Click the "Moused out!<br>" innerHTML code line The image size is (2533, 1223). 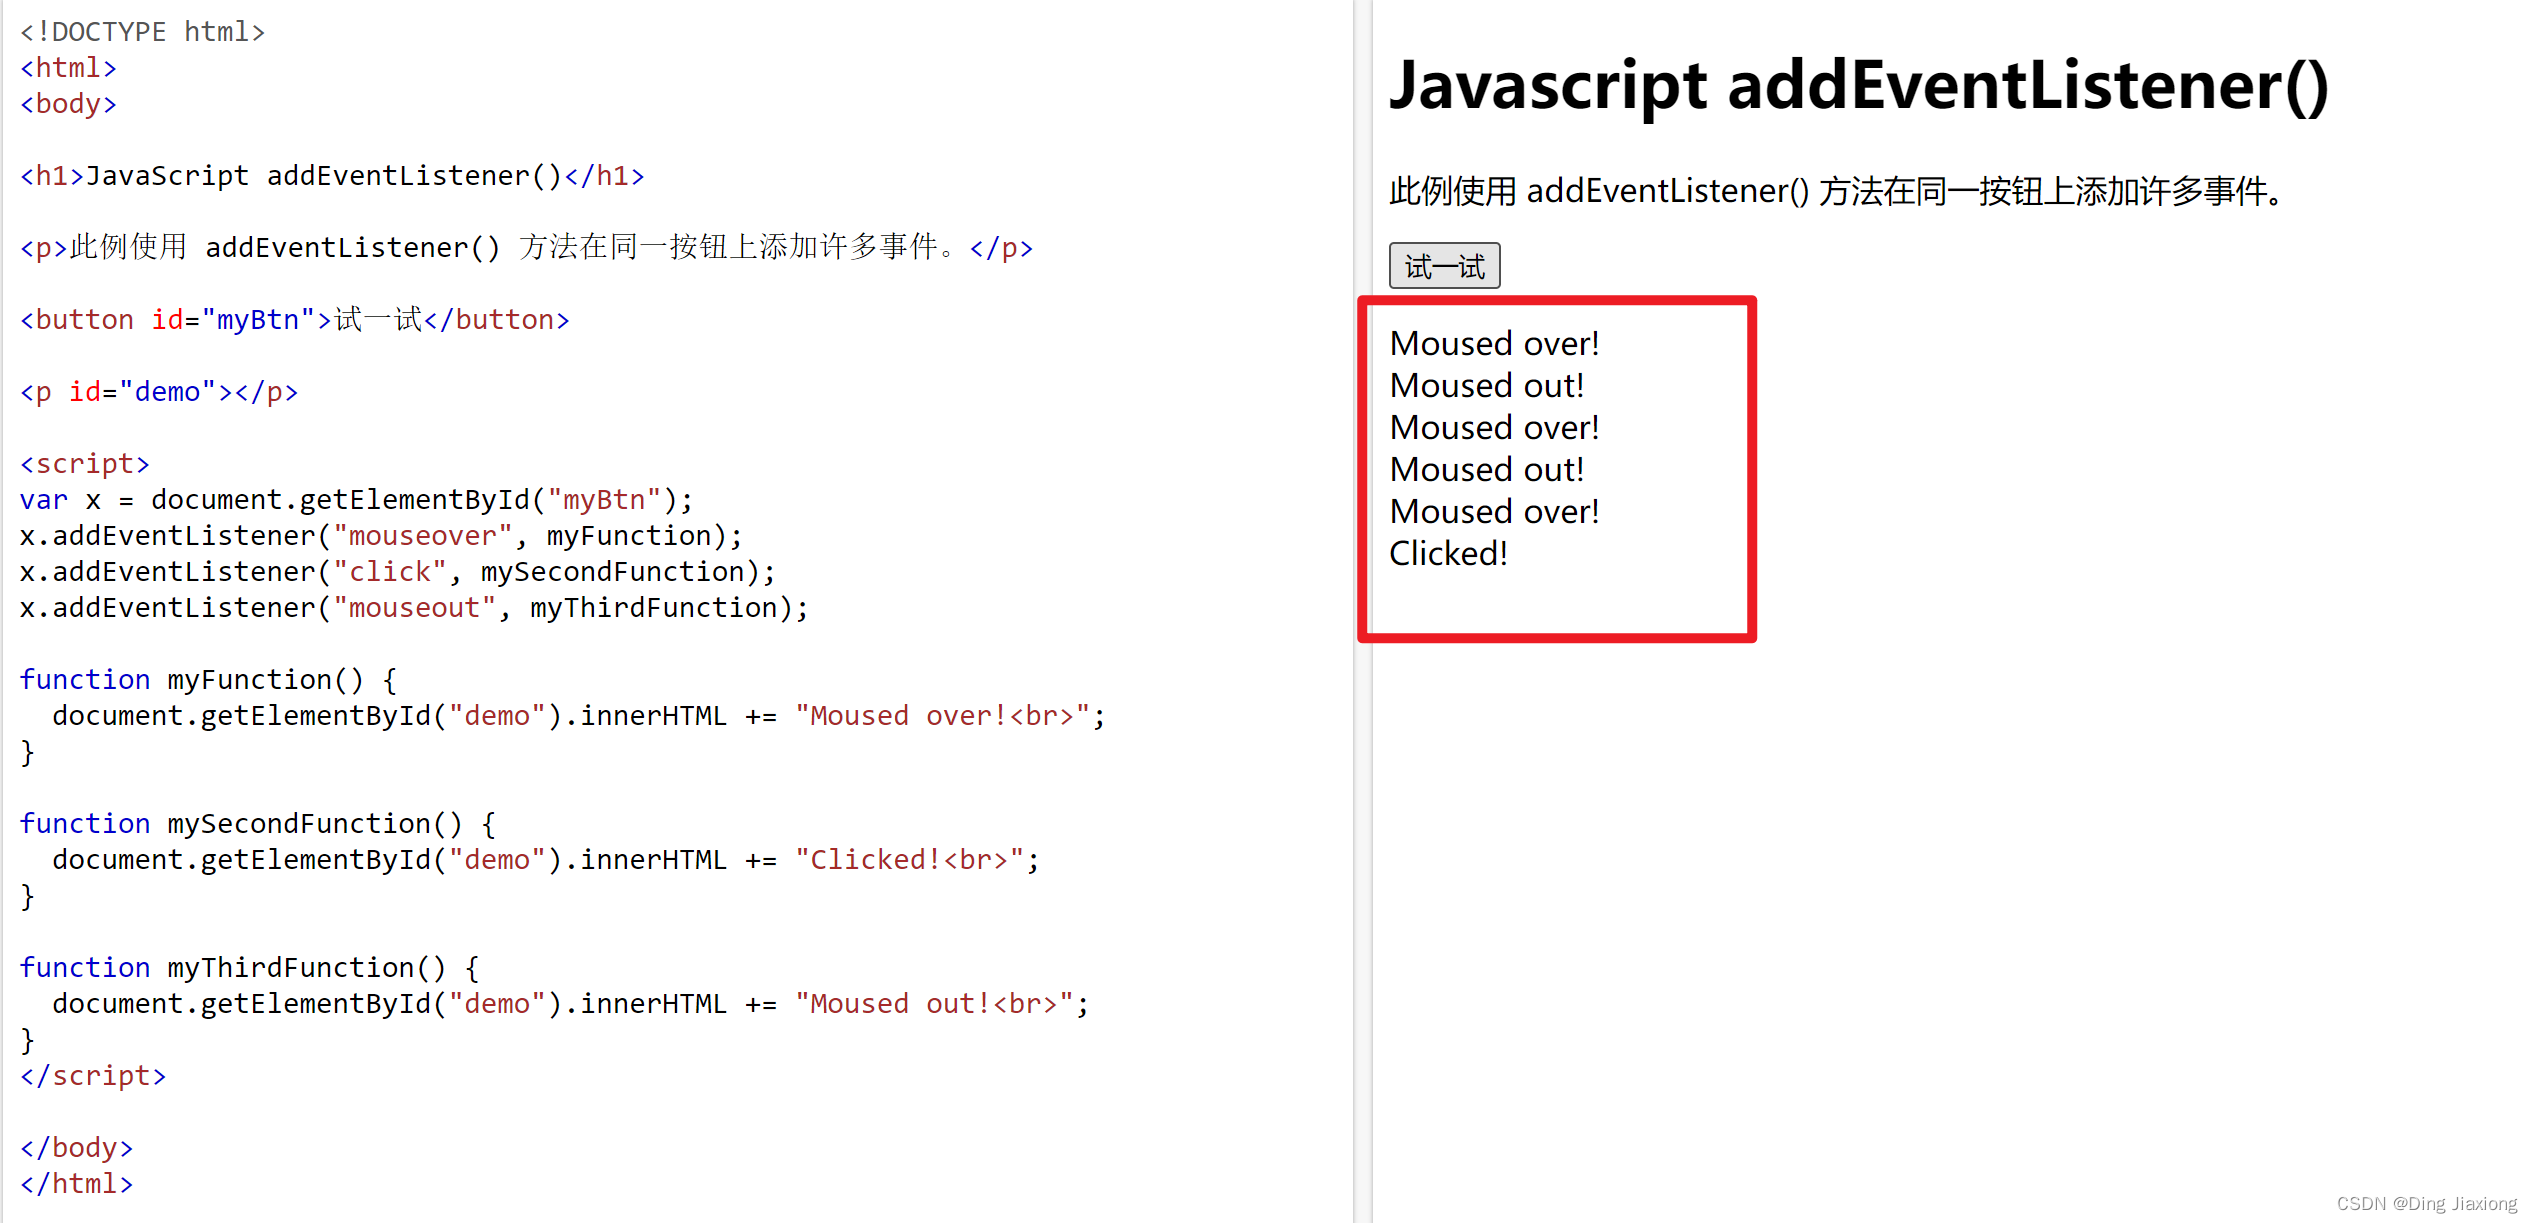tap(571, 1004)
